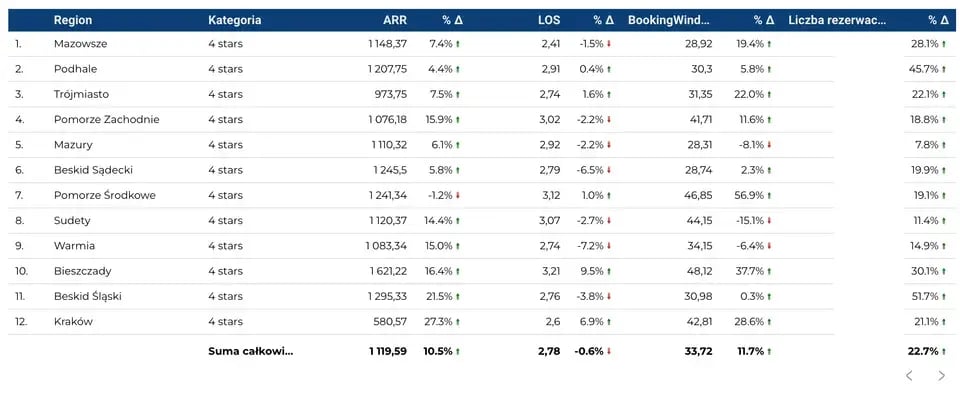Click the Beskid Śląski region cell
Screen dimensions: 960x395
coord(88,296)
